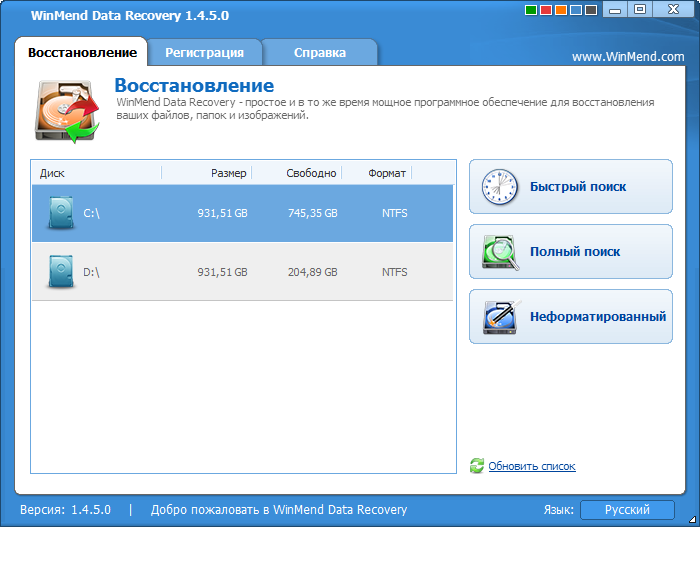Image resolution: width=700 pixels, height=577 pixels.
Task: Click the magnifier disk icon for full search
Action: (500, 252)
